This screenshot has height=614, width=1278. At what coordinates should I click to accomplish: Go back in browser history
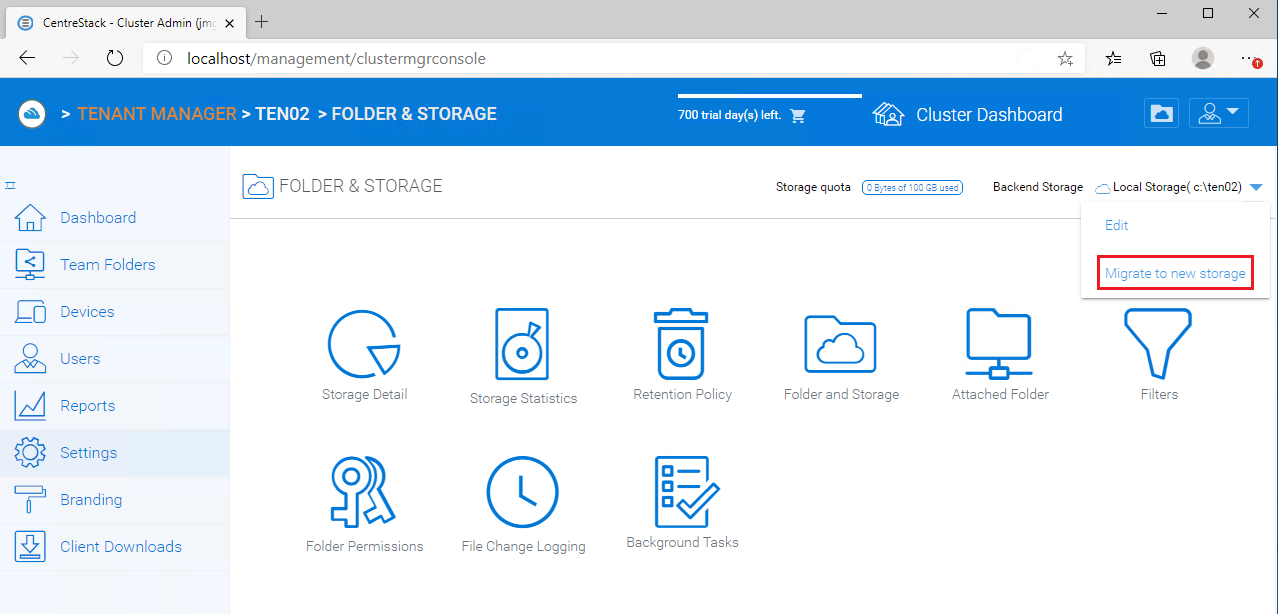click(x=27, y=58)
